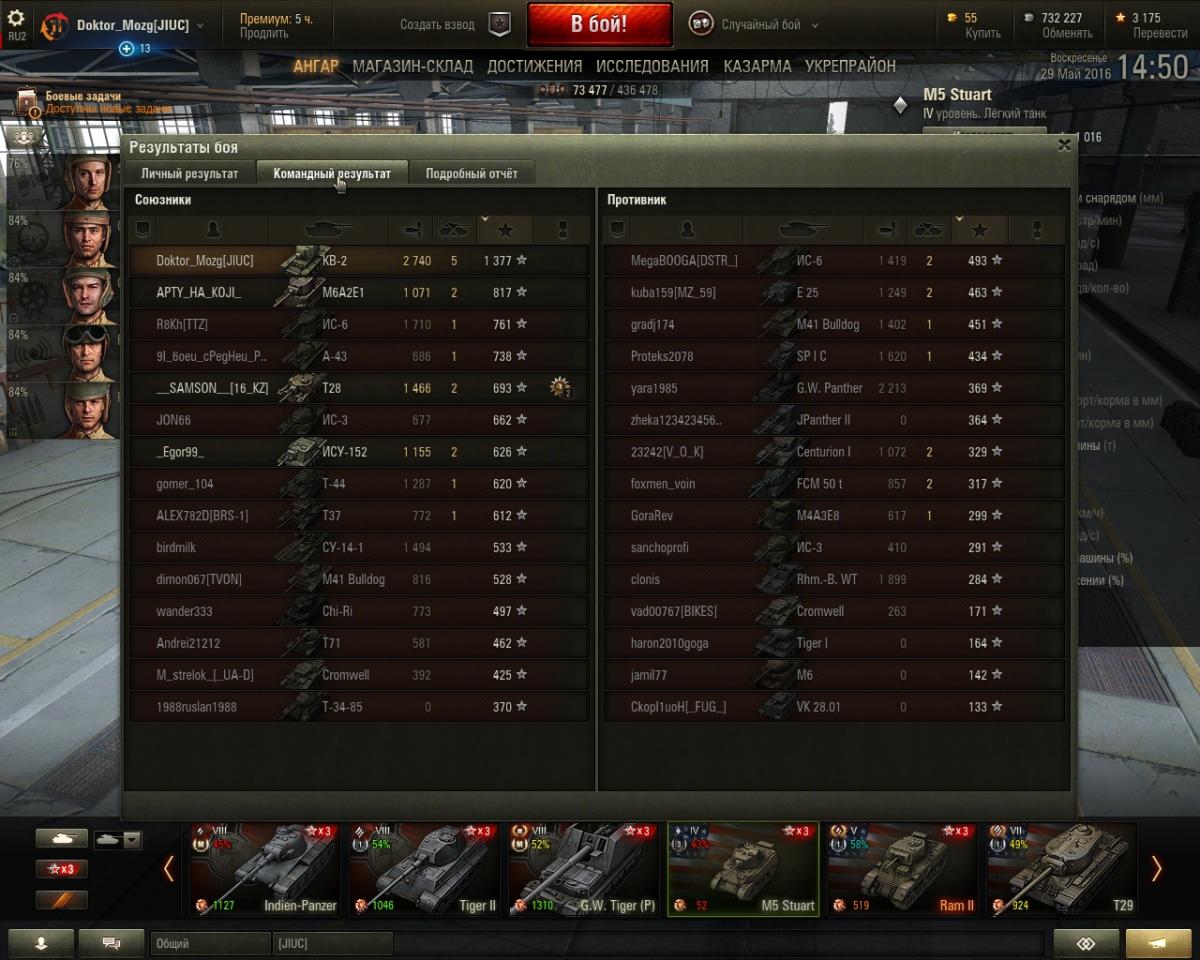This screenshot has height=960, width=1200.
Task: Select the Indien-Panzer tank card
Action: (x=265, y=869)
